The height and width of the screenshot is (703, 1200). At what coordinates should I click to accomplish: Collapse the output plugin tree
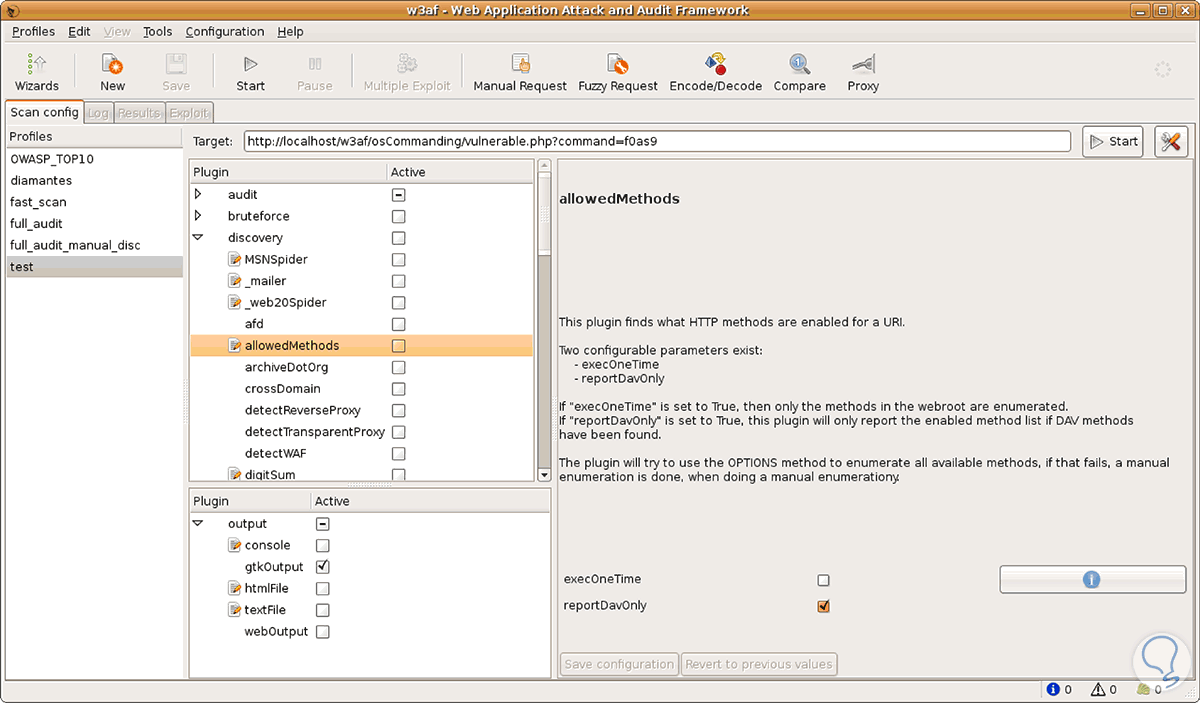click(x=198, y=524)
